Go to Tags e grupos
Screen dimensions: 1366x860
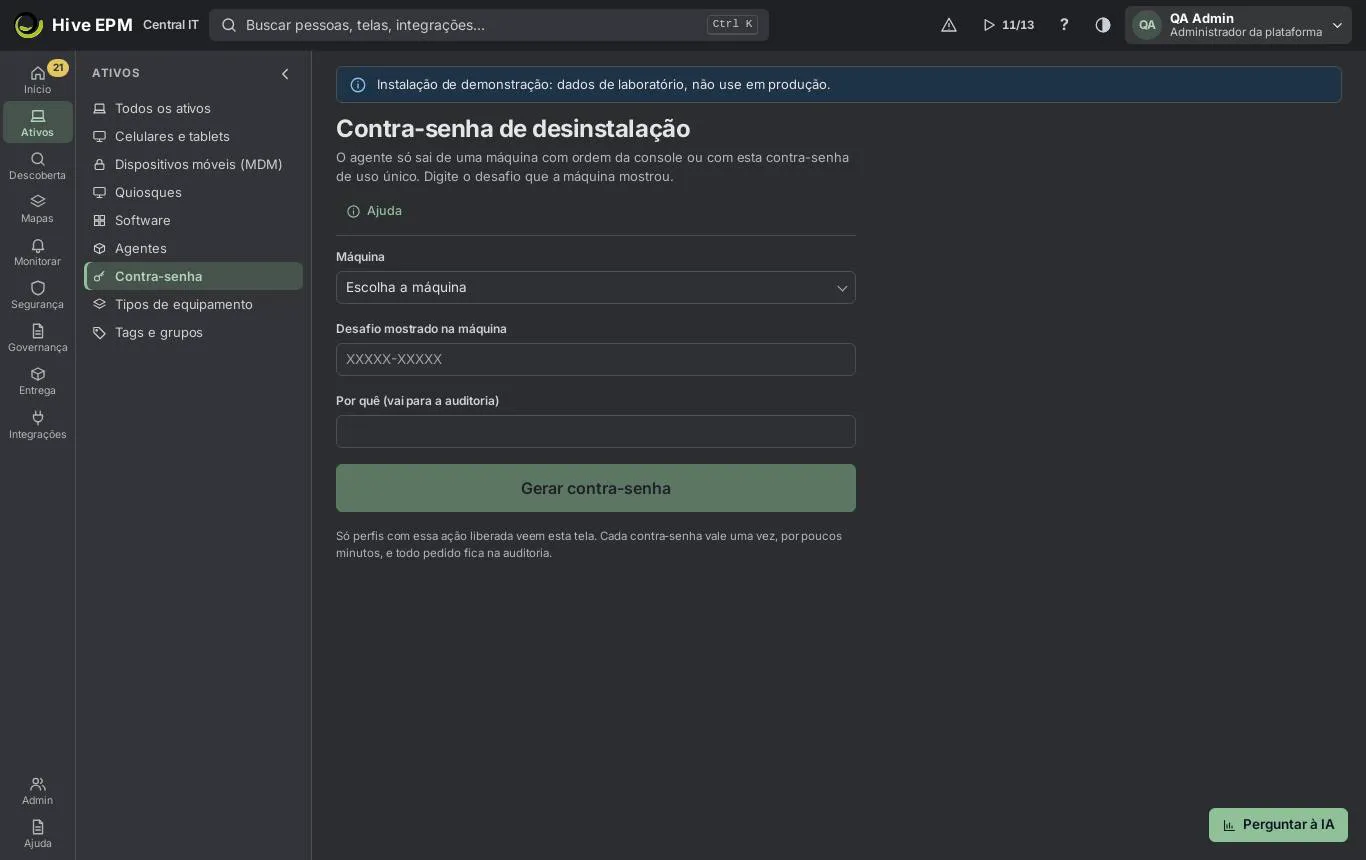coord(193,332)
